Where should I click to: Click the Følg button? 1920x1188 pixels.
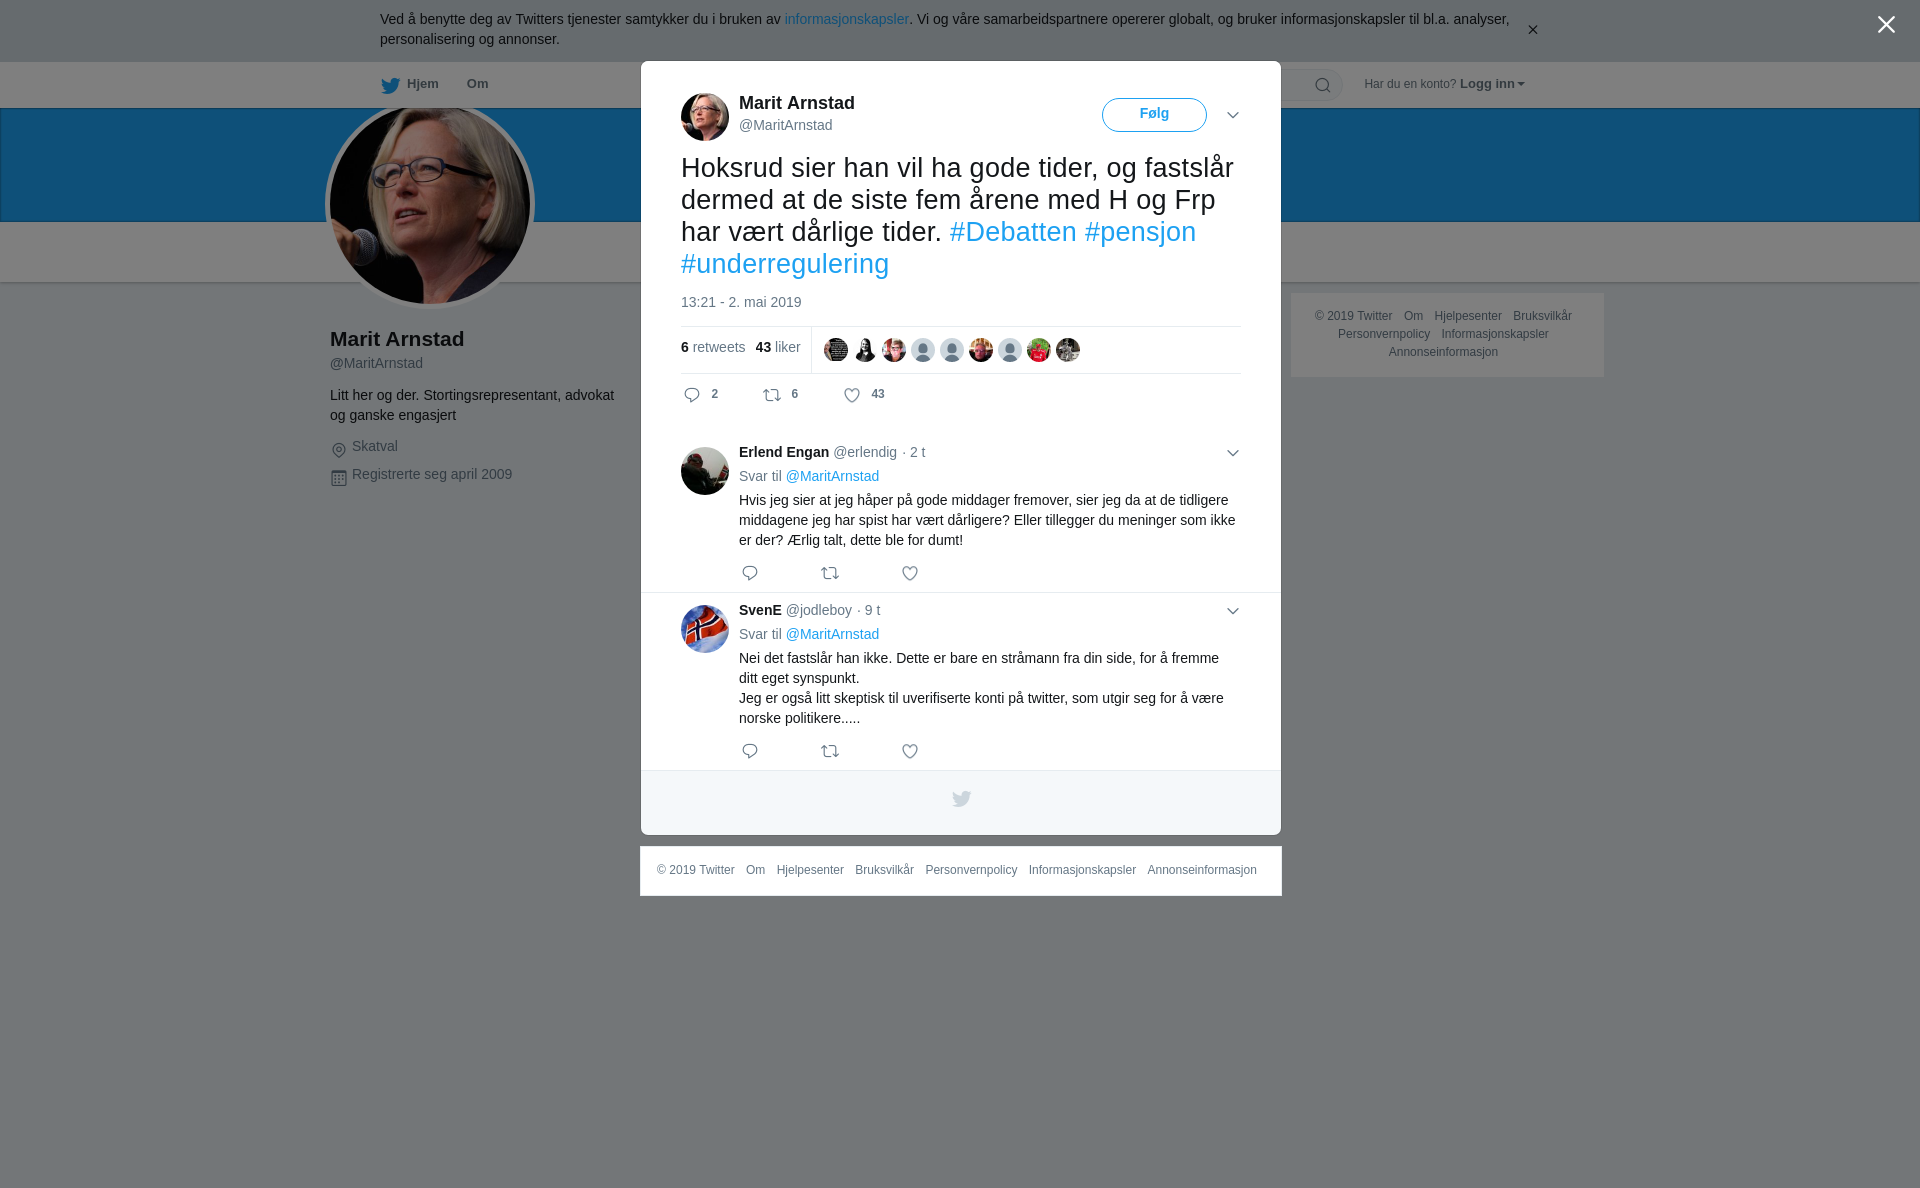click(x=1154, y=115)
